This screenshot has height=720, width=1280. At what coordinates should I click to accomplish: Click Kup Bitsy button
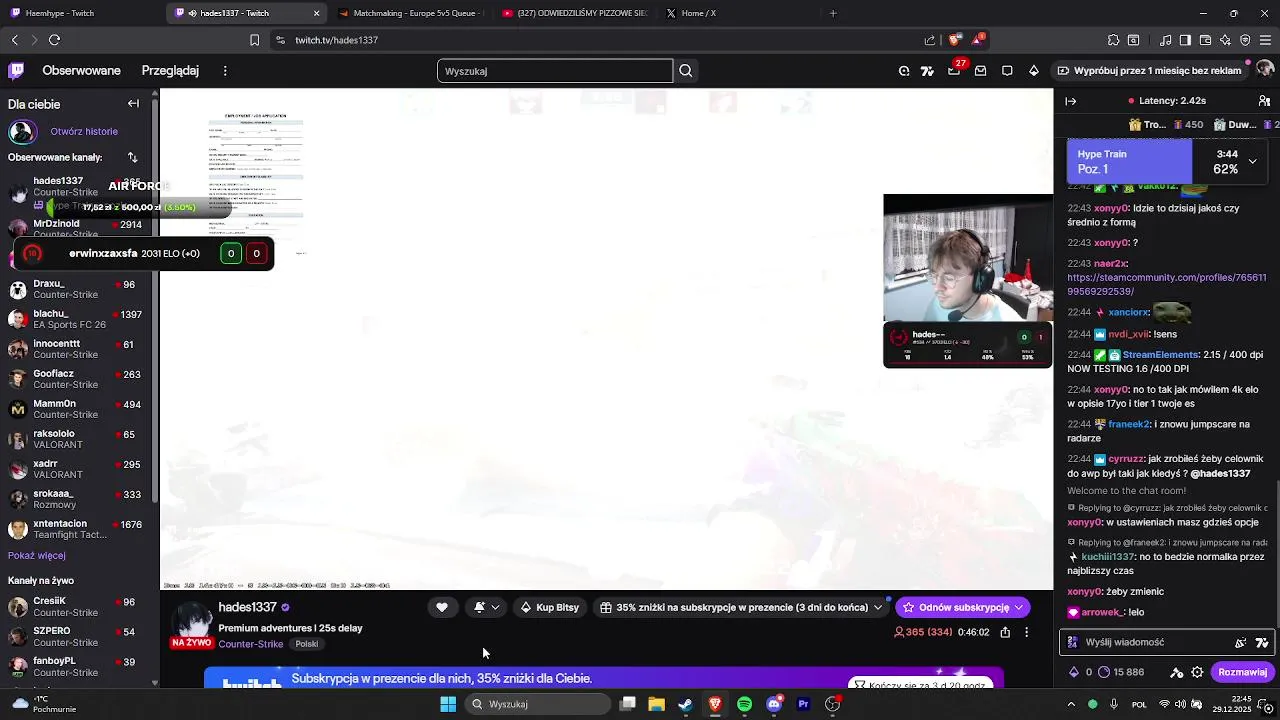point(549,607)
